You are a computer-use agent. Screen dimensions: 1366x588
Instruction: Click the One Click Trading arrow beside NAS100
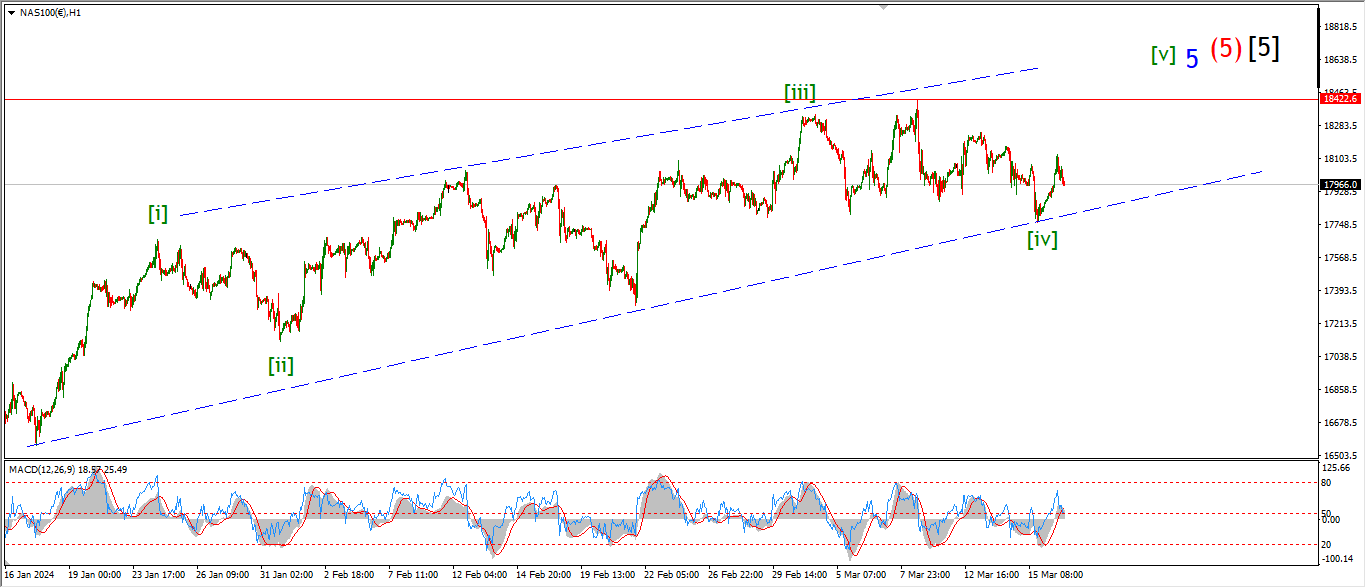[10, 14]
